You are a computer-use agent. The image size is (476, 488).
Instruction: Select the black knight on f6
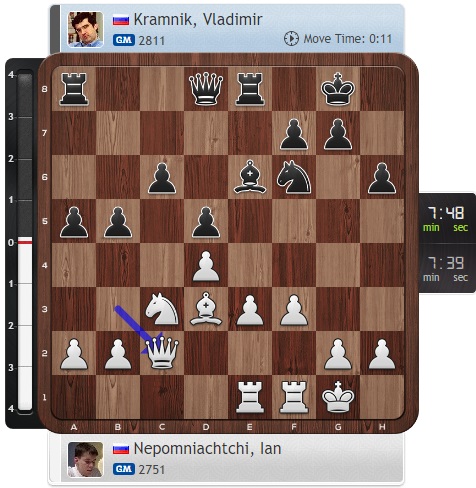tap(294, 177)
